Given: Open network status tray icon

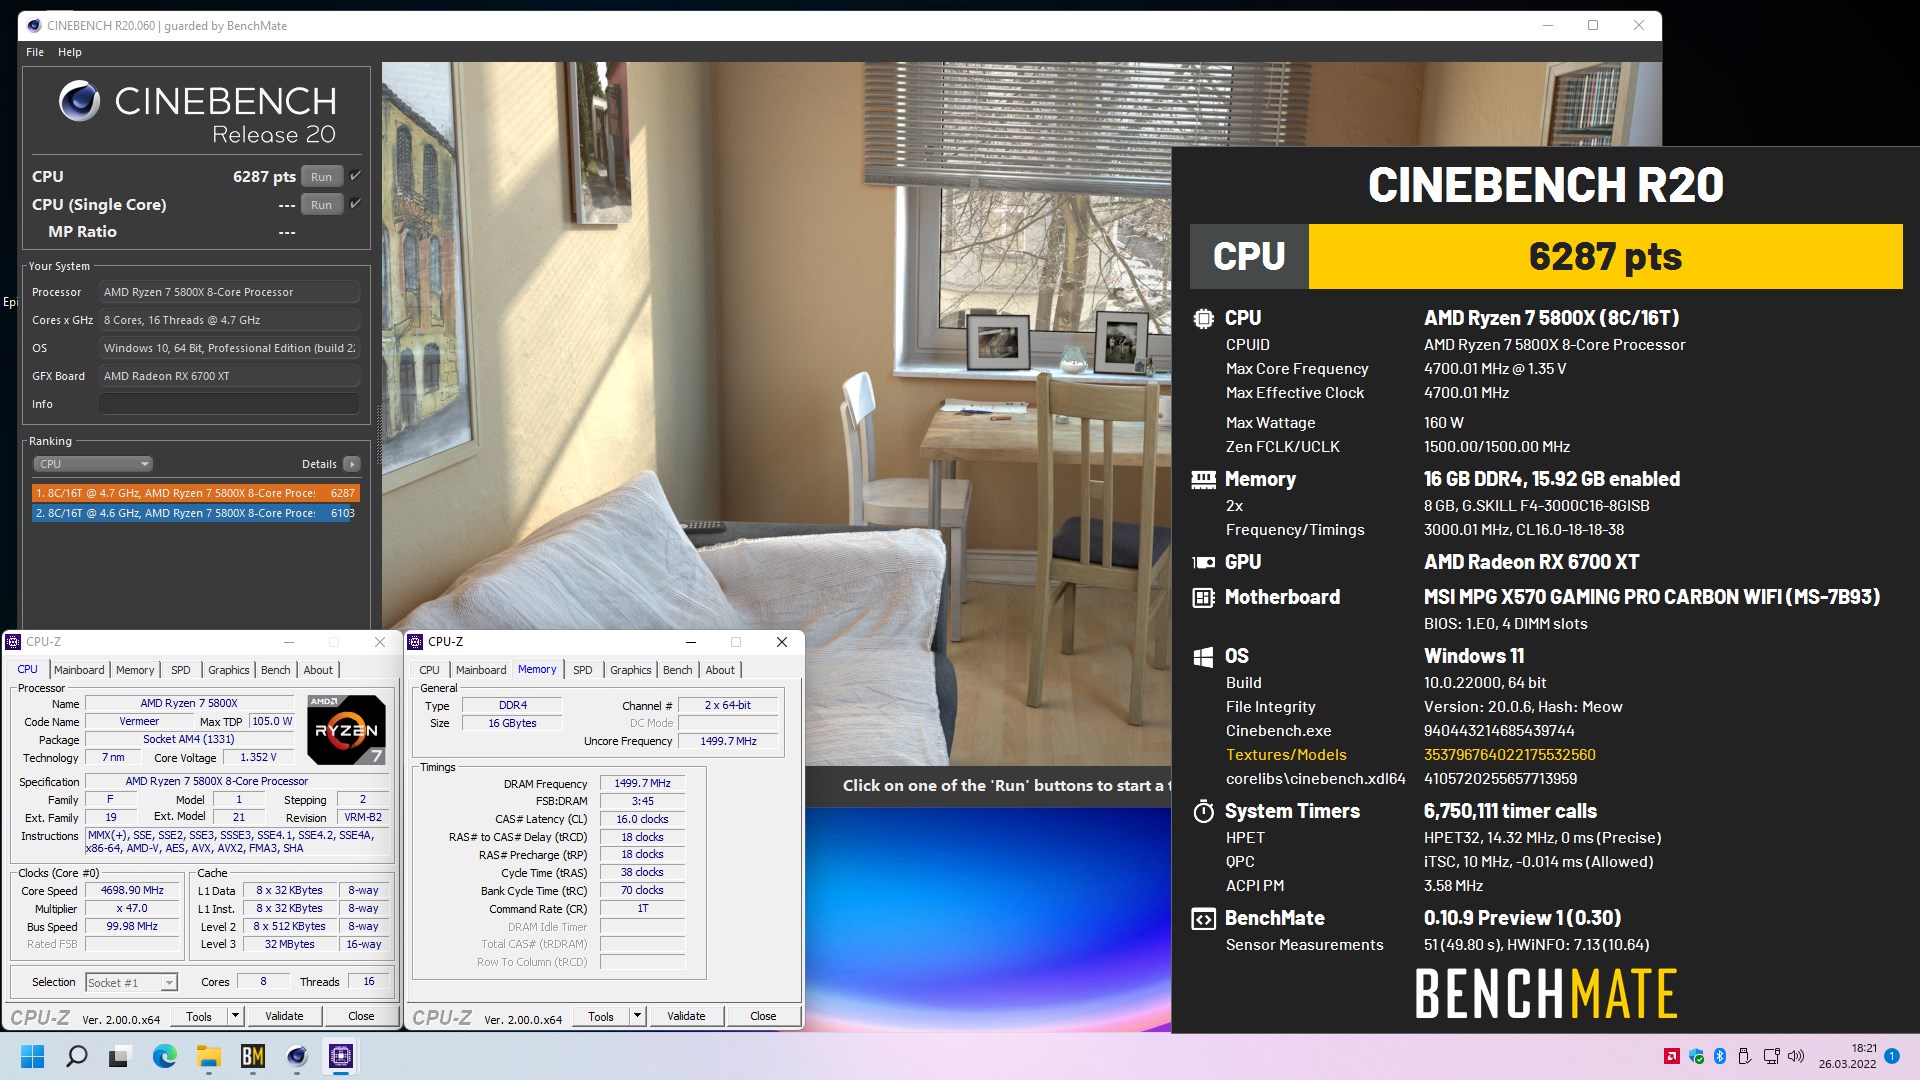Looking at the screenshot, I should pyautogui.click(x=1771, y=1056).
